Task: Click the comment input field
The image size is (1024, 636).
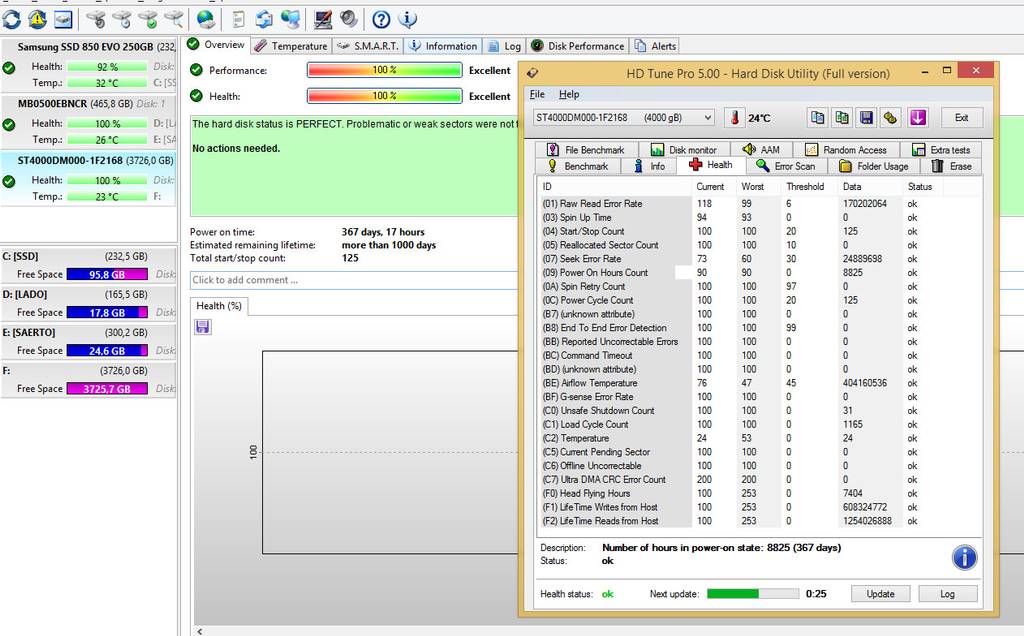Action: coord(354,279)
